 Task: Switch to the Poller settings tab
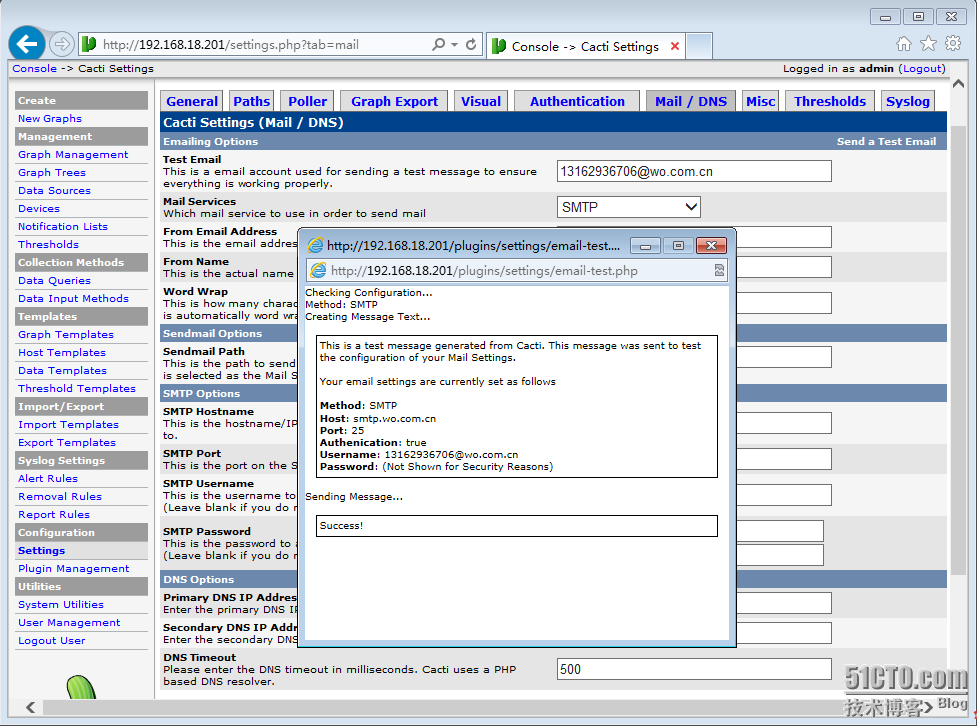tap(307, 101)
